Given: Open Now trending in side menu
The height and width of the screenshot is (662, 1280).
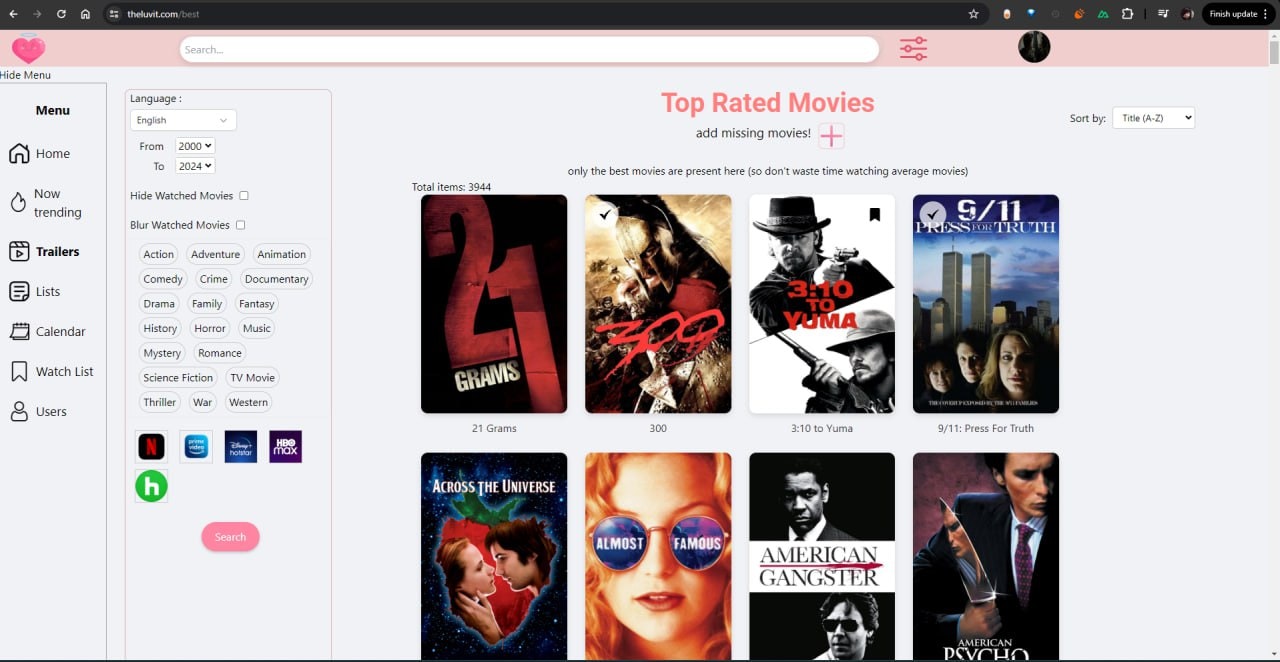Looking at the screenshot, I should tap(46, 203).
